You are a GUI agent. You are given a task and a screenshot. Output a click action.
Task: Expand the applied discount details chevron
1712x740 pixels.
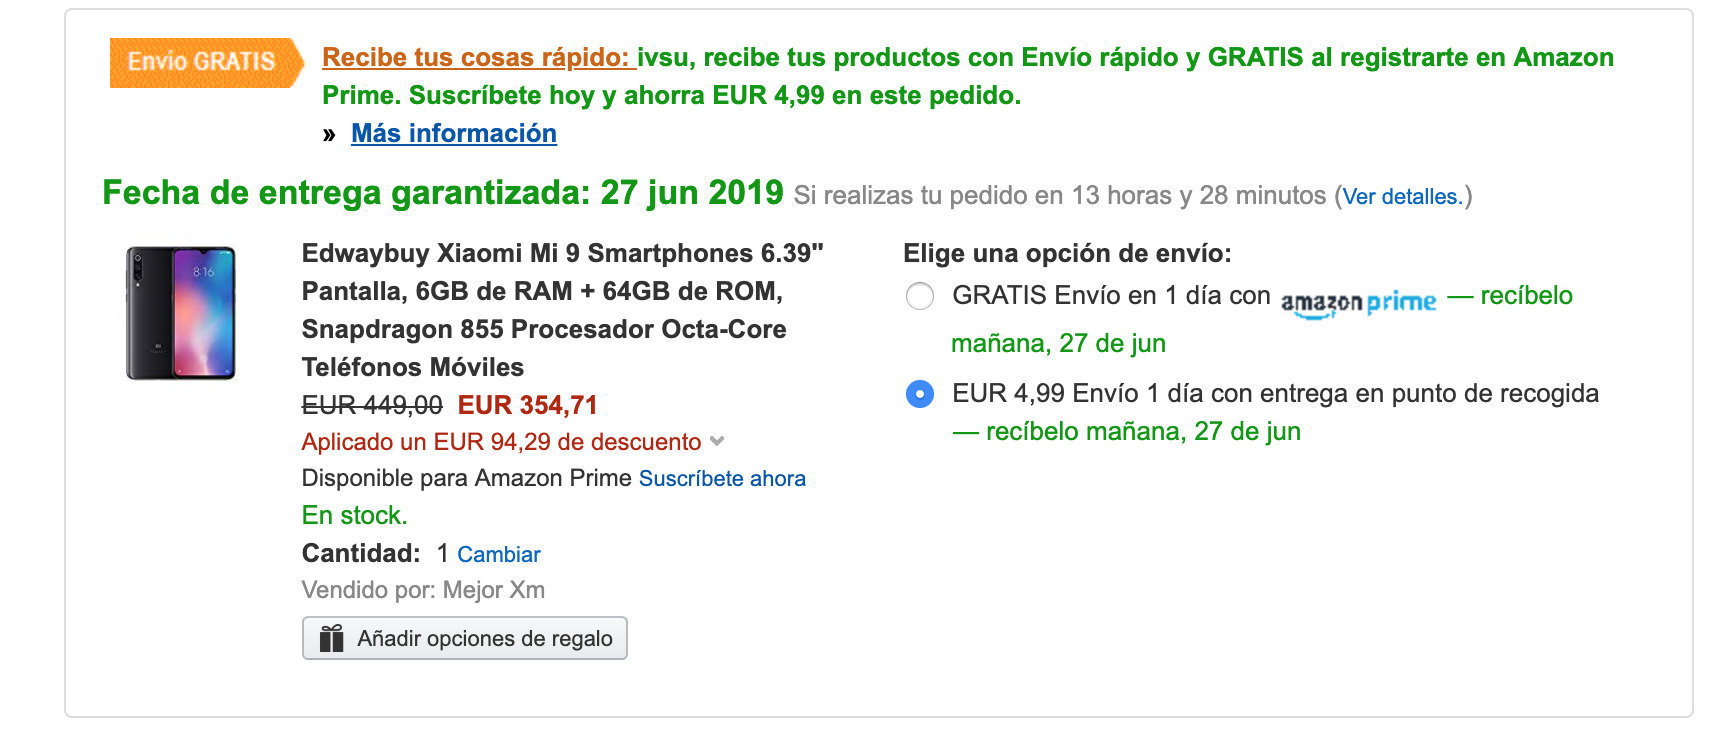click(x=716, y=441)
